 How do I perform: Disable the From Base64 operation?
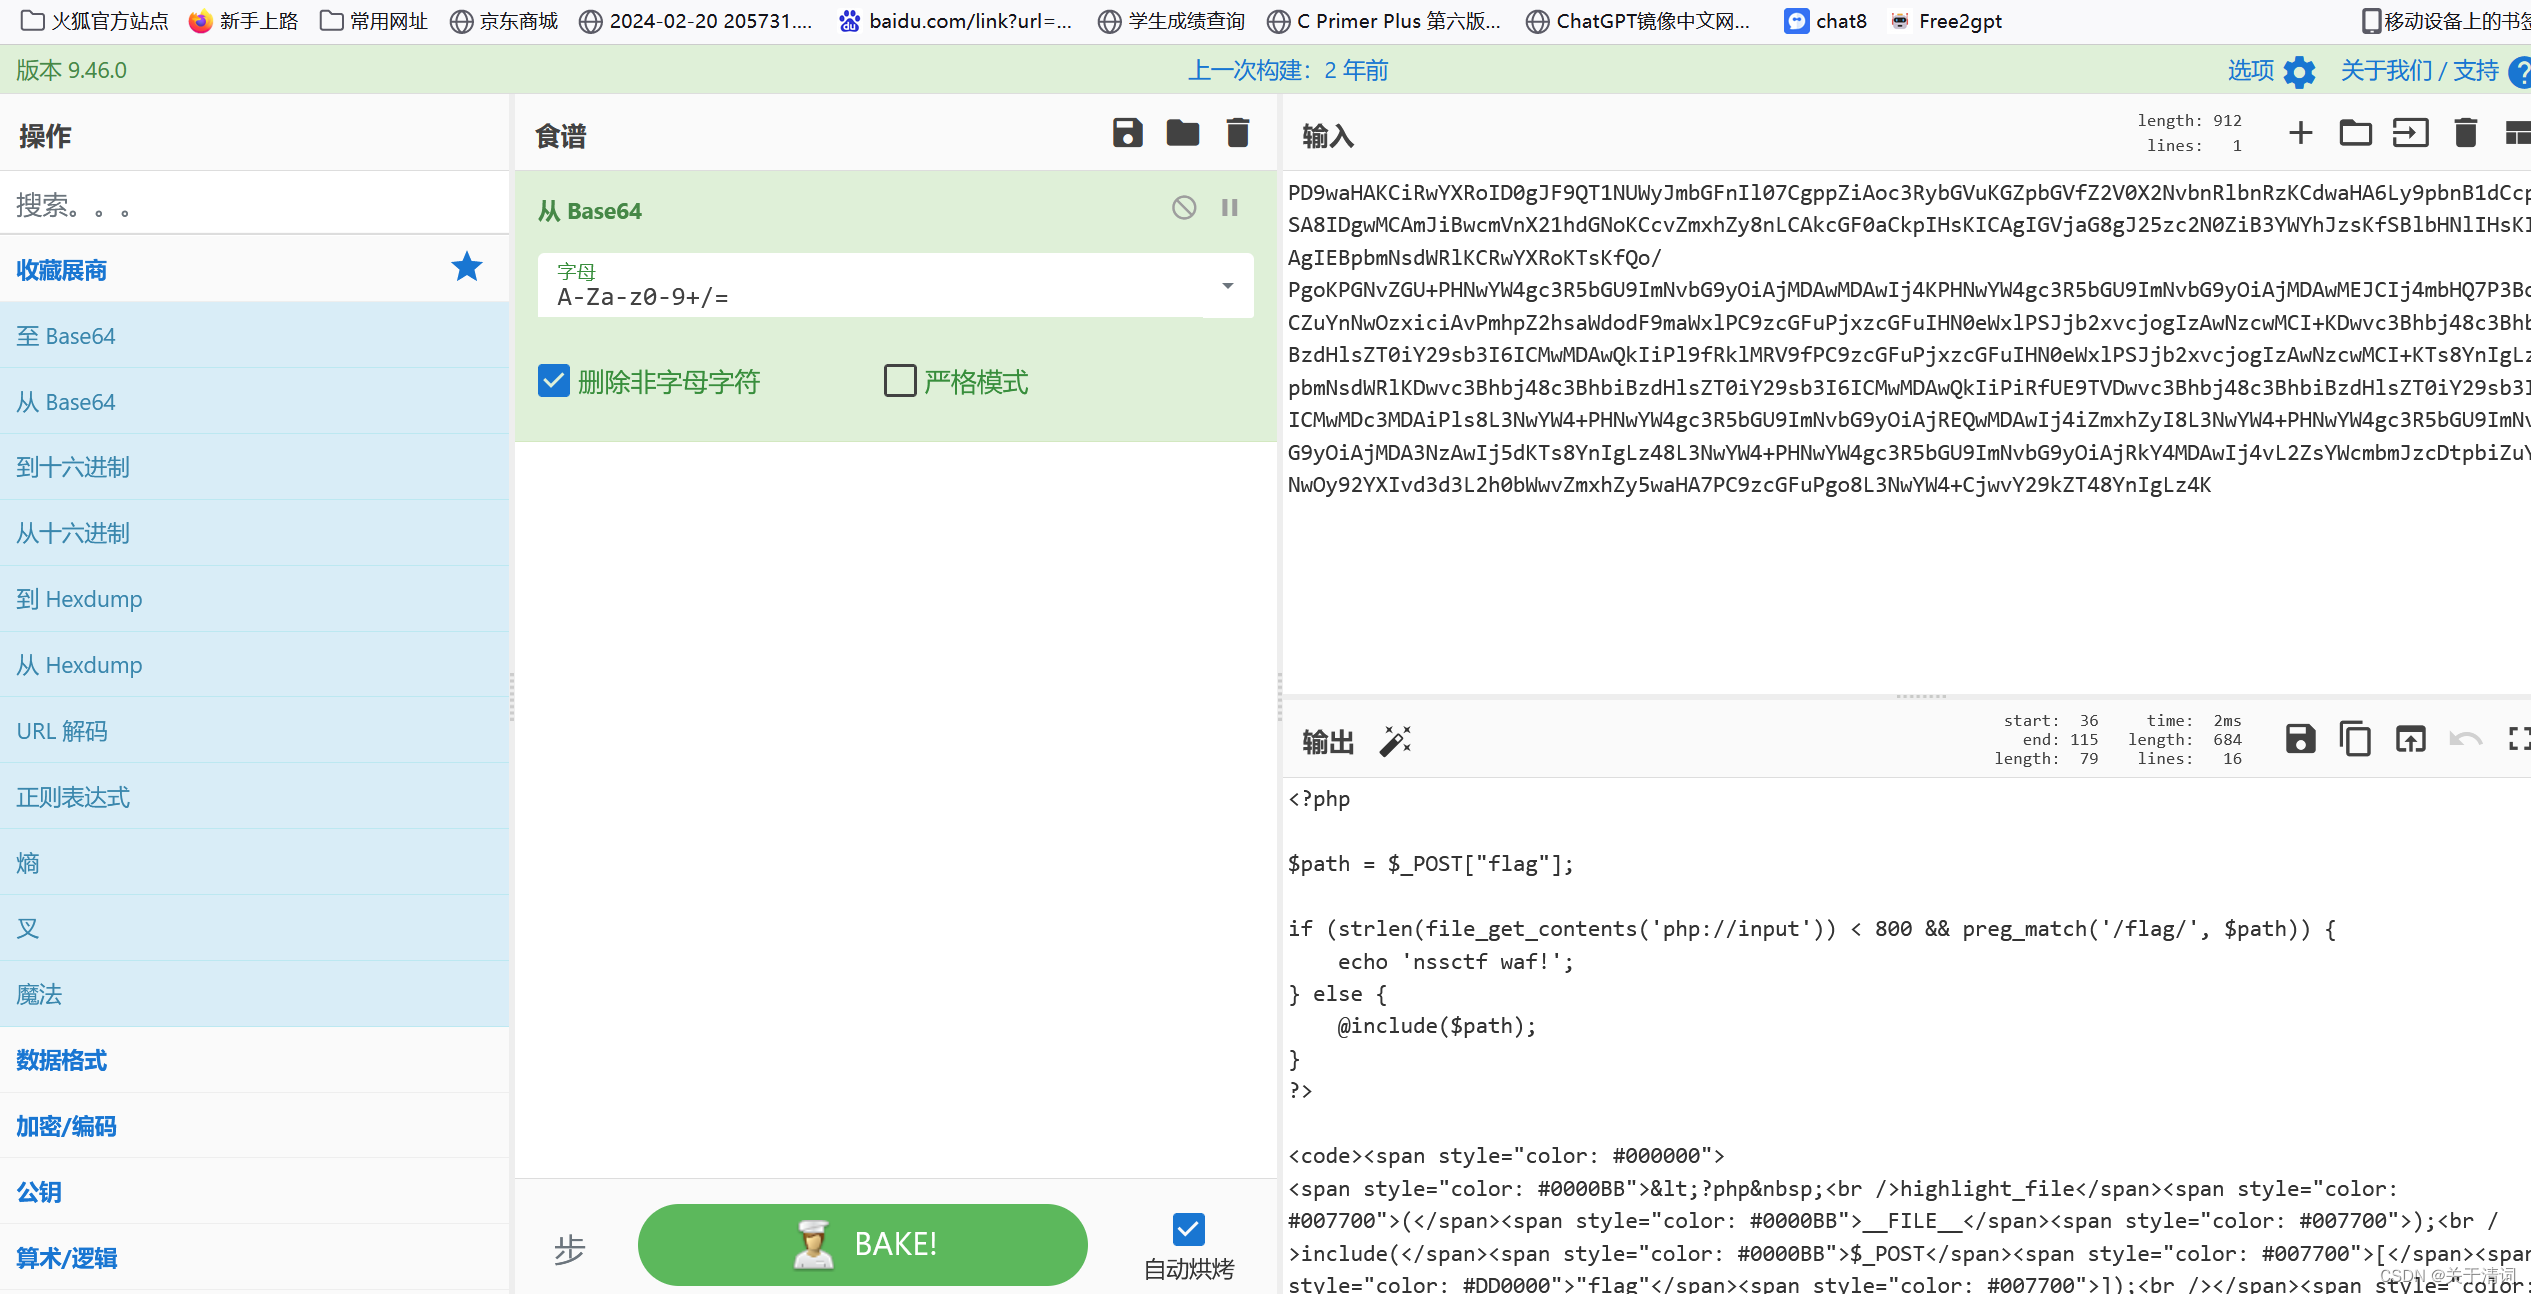coord(1184,208)
